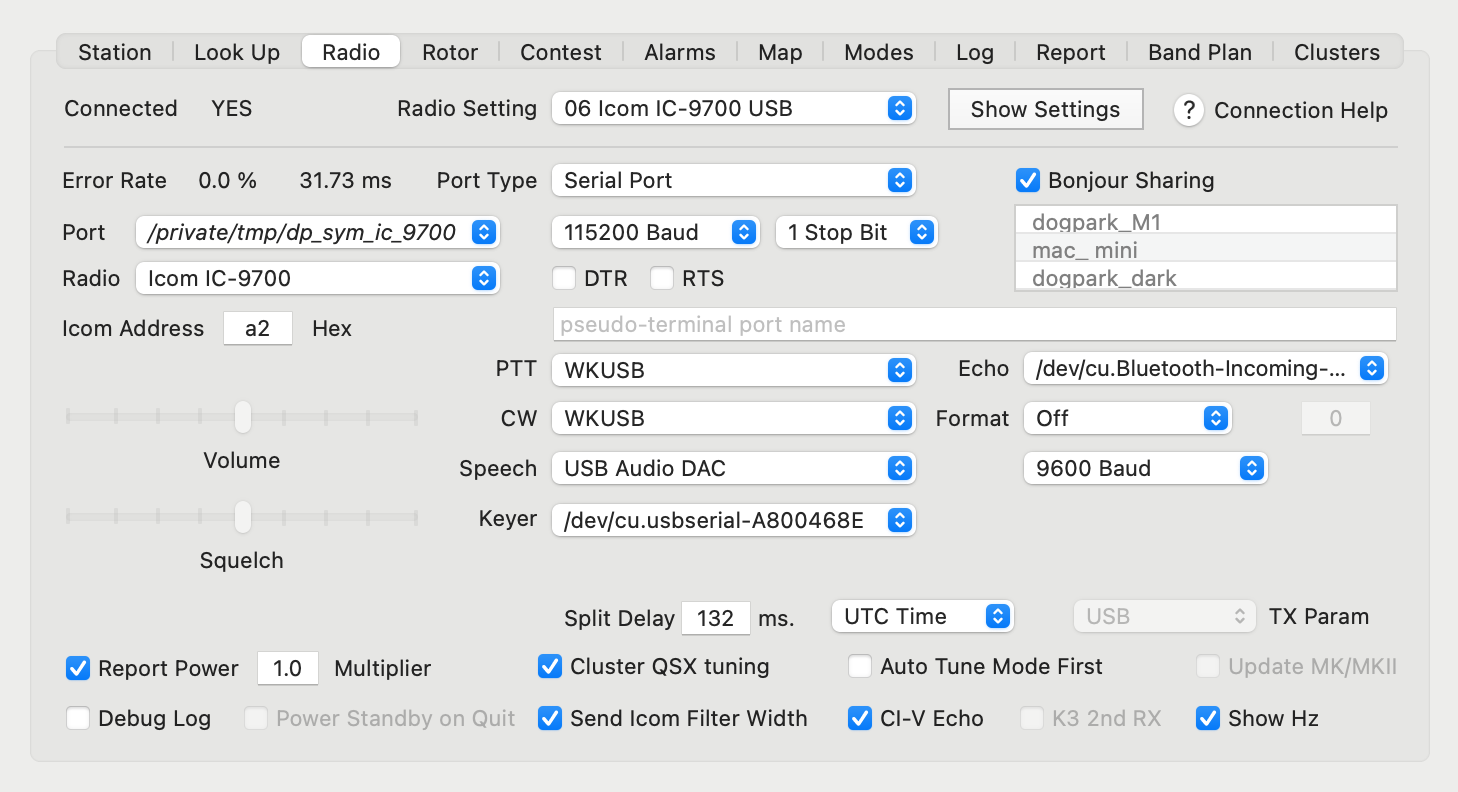
Task: Open the UTC Time dropdown
Action: click(921, 616)
